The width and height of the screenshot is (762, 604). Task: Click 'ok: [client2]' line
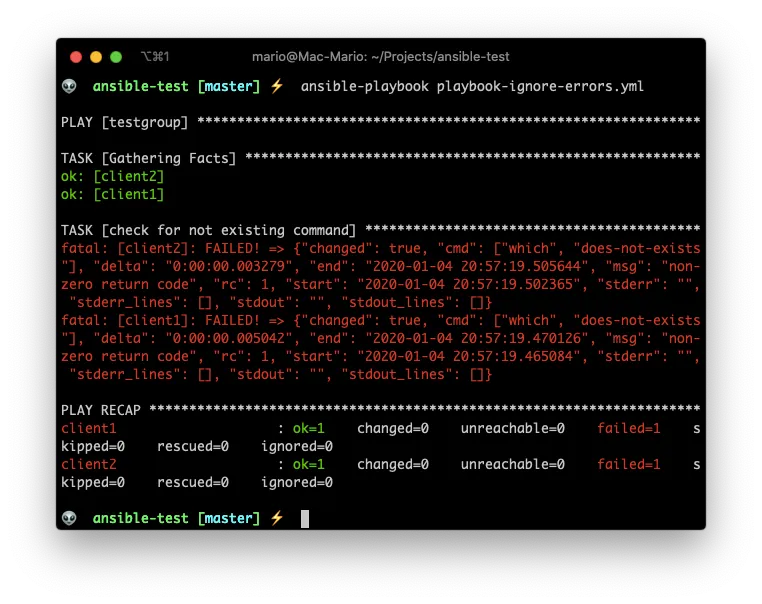112,176
